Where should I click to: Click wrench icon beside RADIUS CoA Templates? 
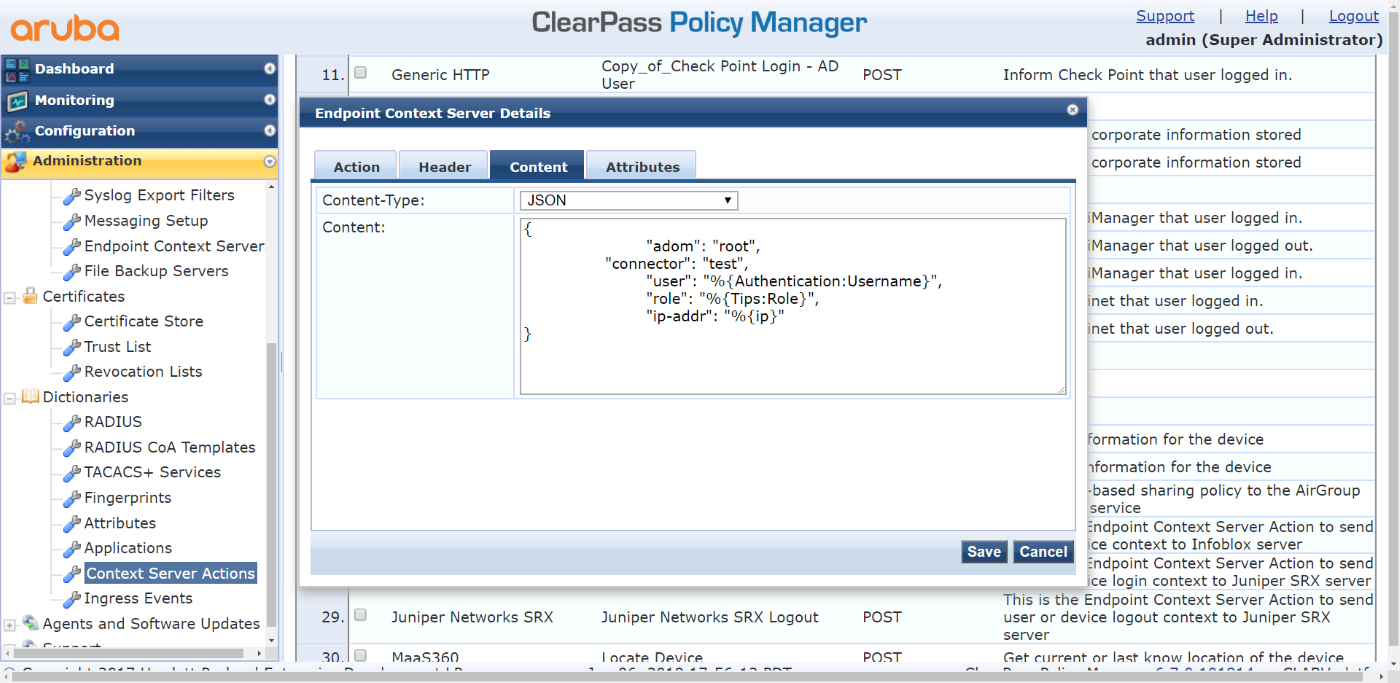[x=72, y=448]
